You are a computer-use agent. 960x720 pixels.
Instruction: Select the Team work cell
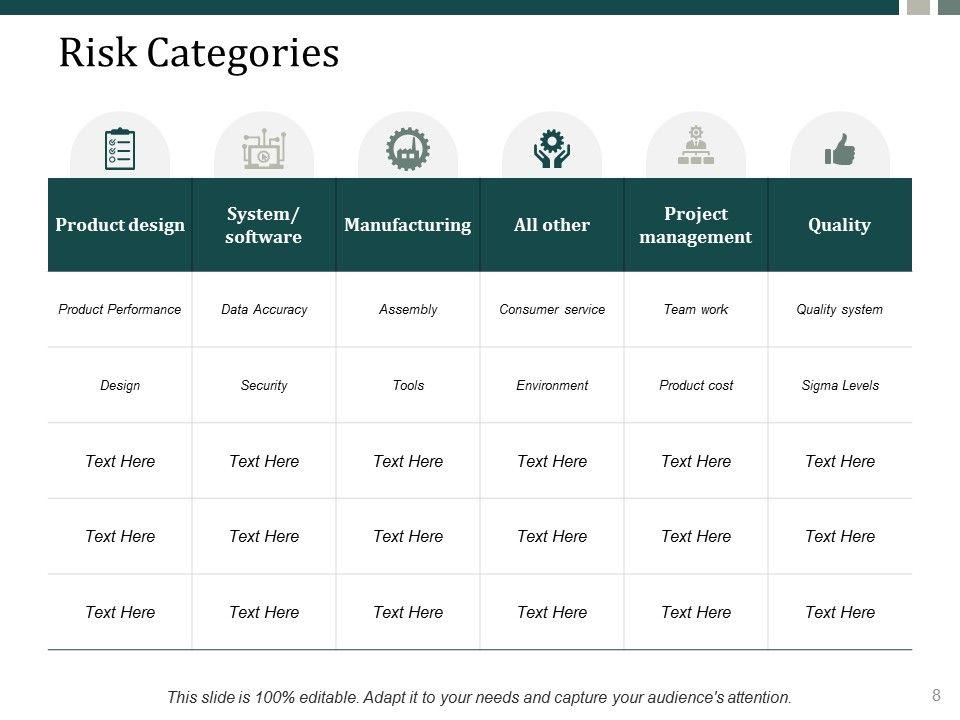tap(696, 309)
